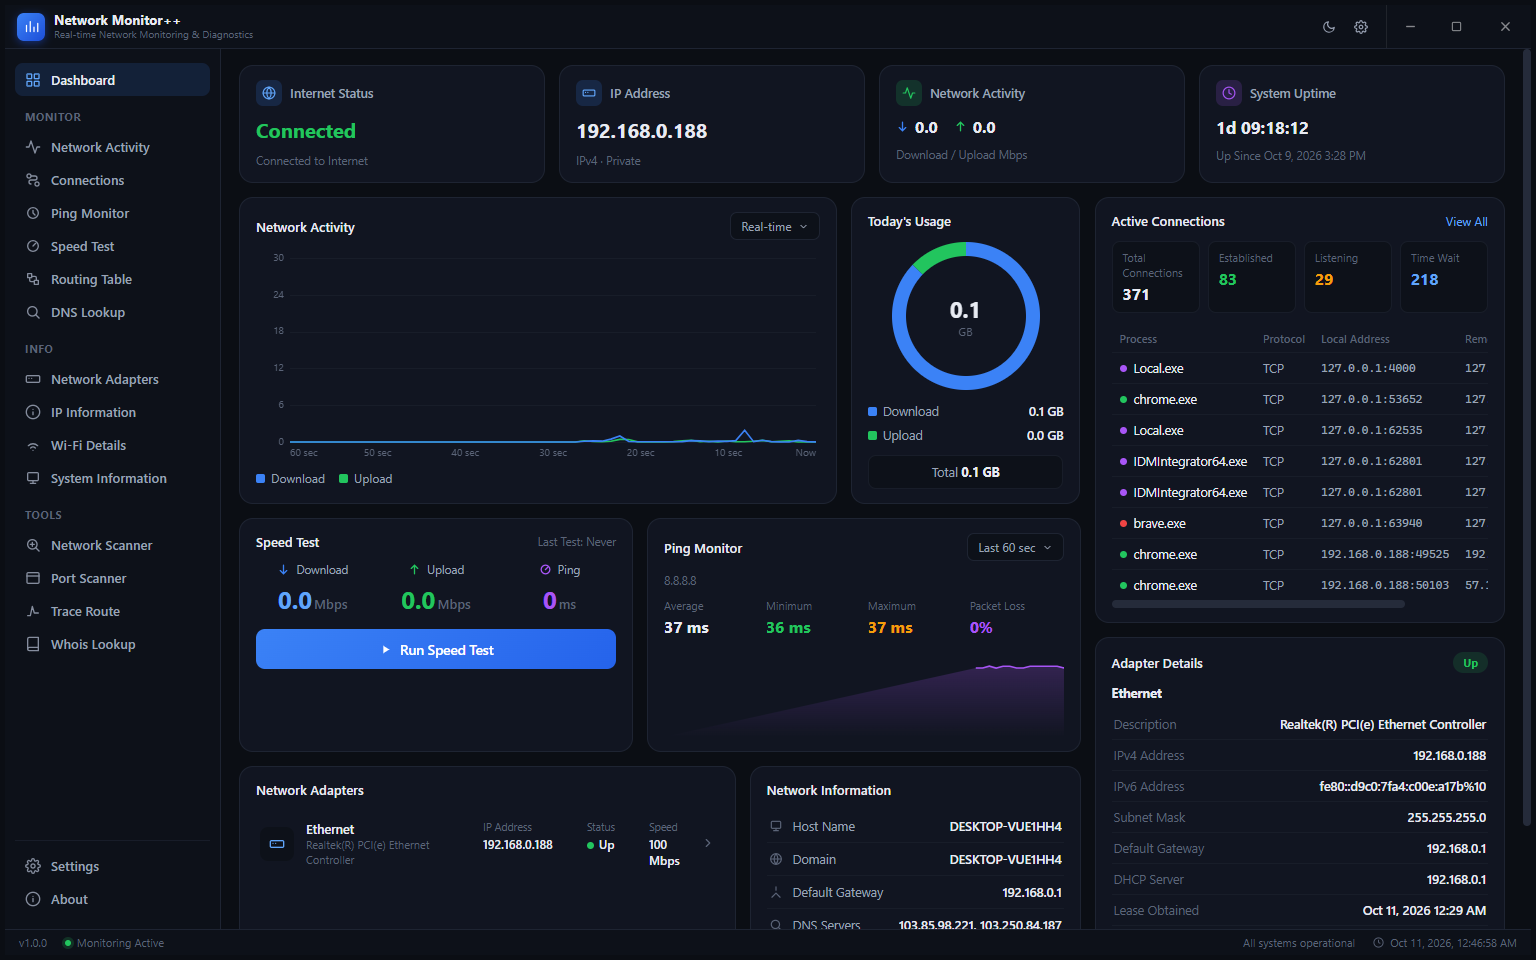Open the Last 60 sec dropdown

click(x=1014, y=548)
